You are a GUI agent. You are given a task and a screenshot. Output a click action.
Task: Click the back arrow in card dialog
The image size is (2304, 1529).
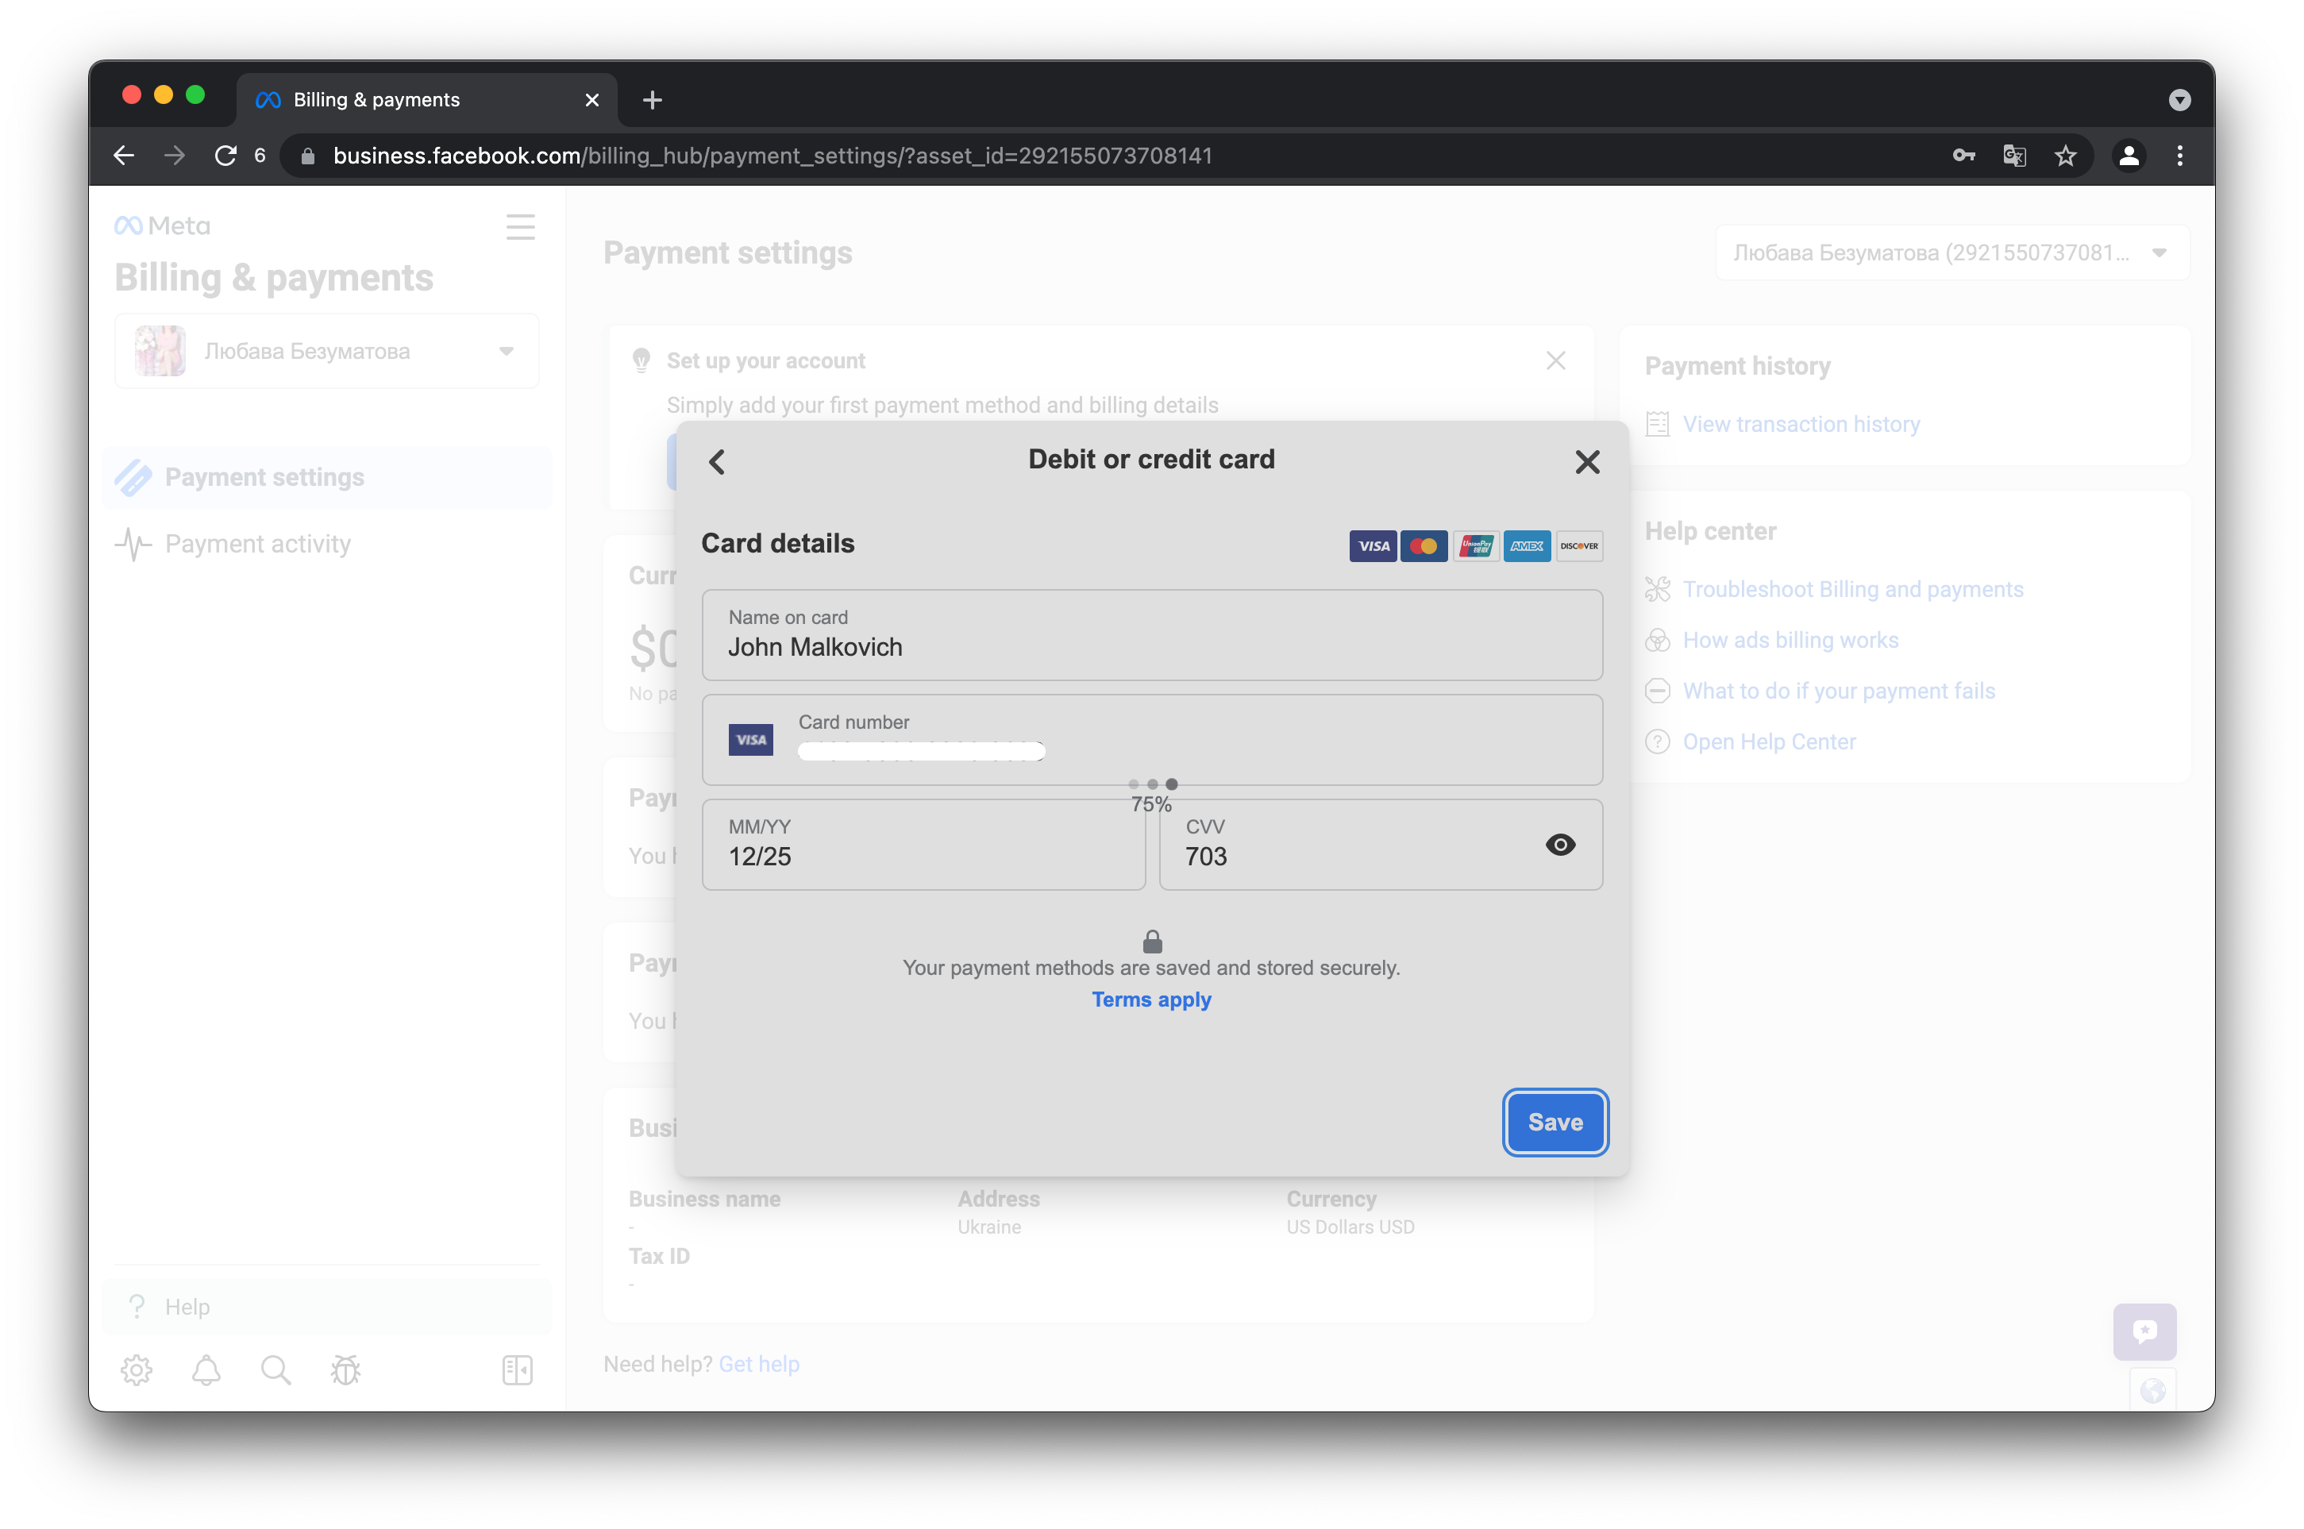717,461
